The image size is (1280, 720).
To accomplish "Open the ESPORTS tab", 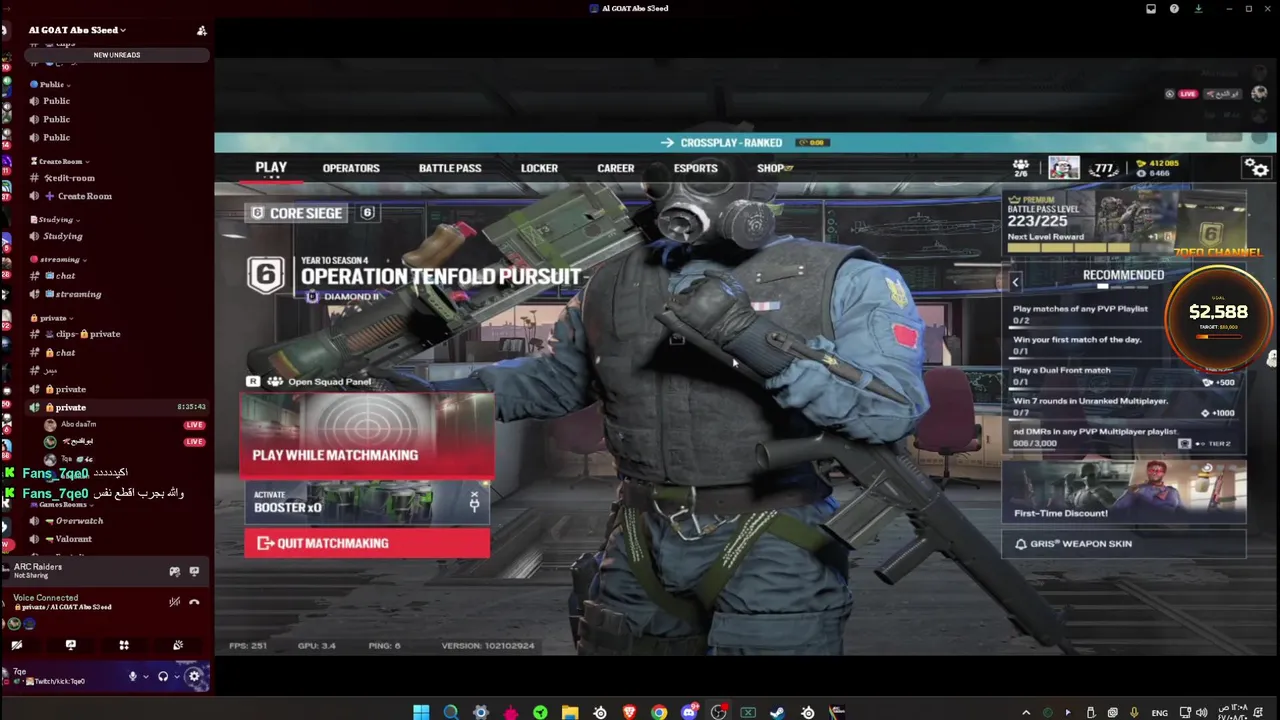I will [696, 168].
